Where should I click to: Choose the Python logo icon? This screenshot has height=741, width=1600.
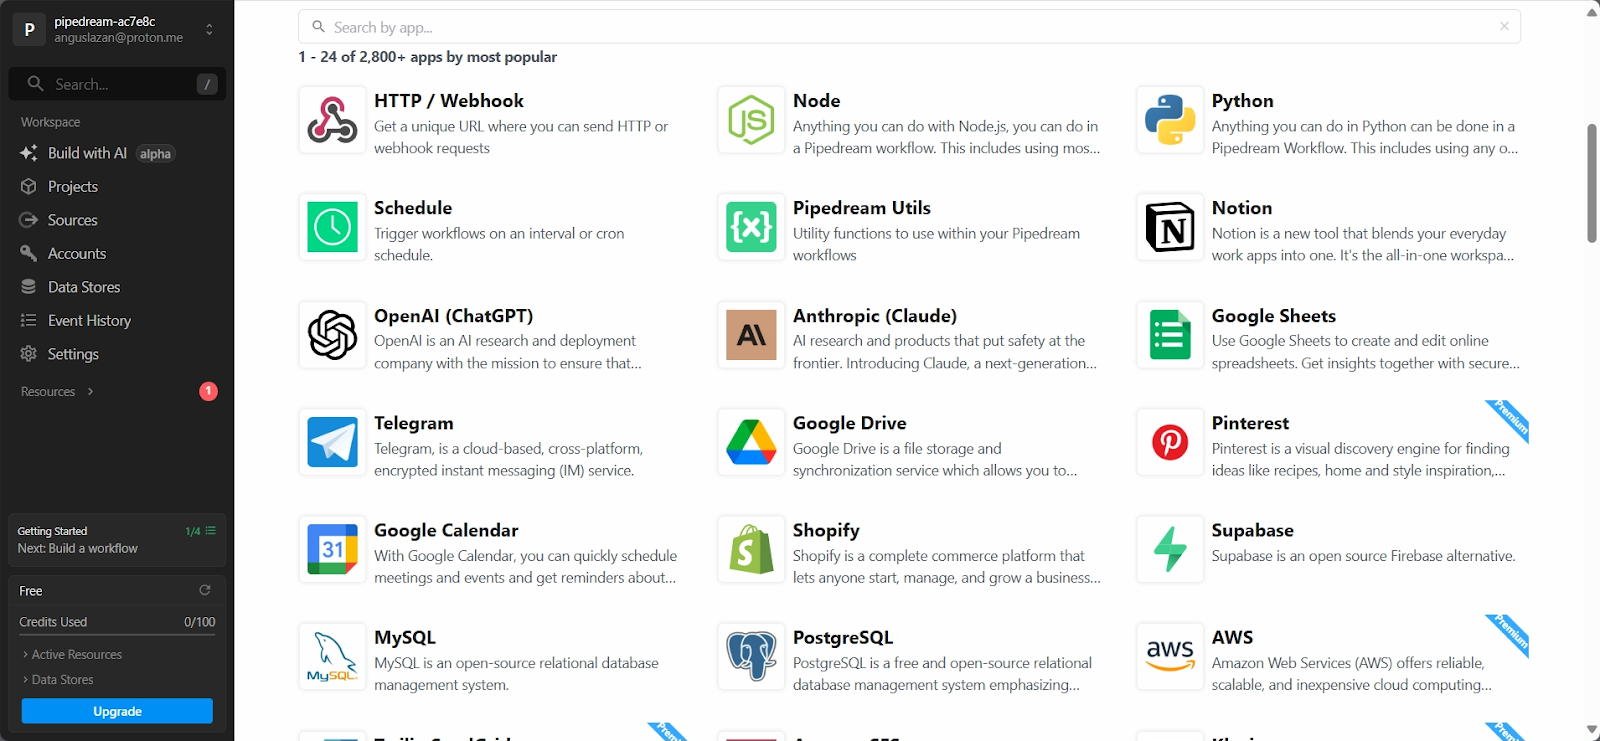[x=1170, y=120]
